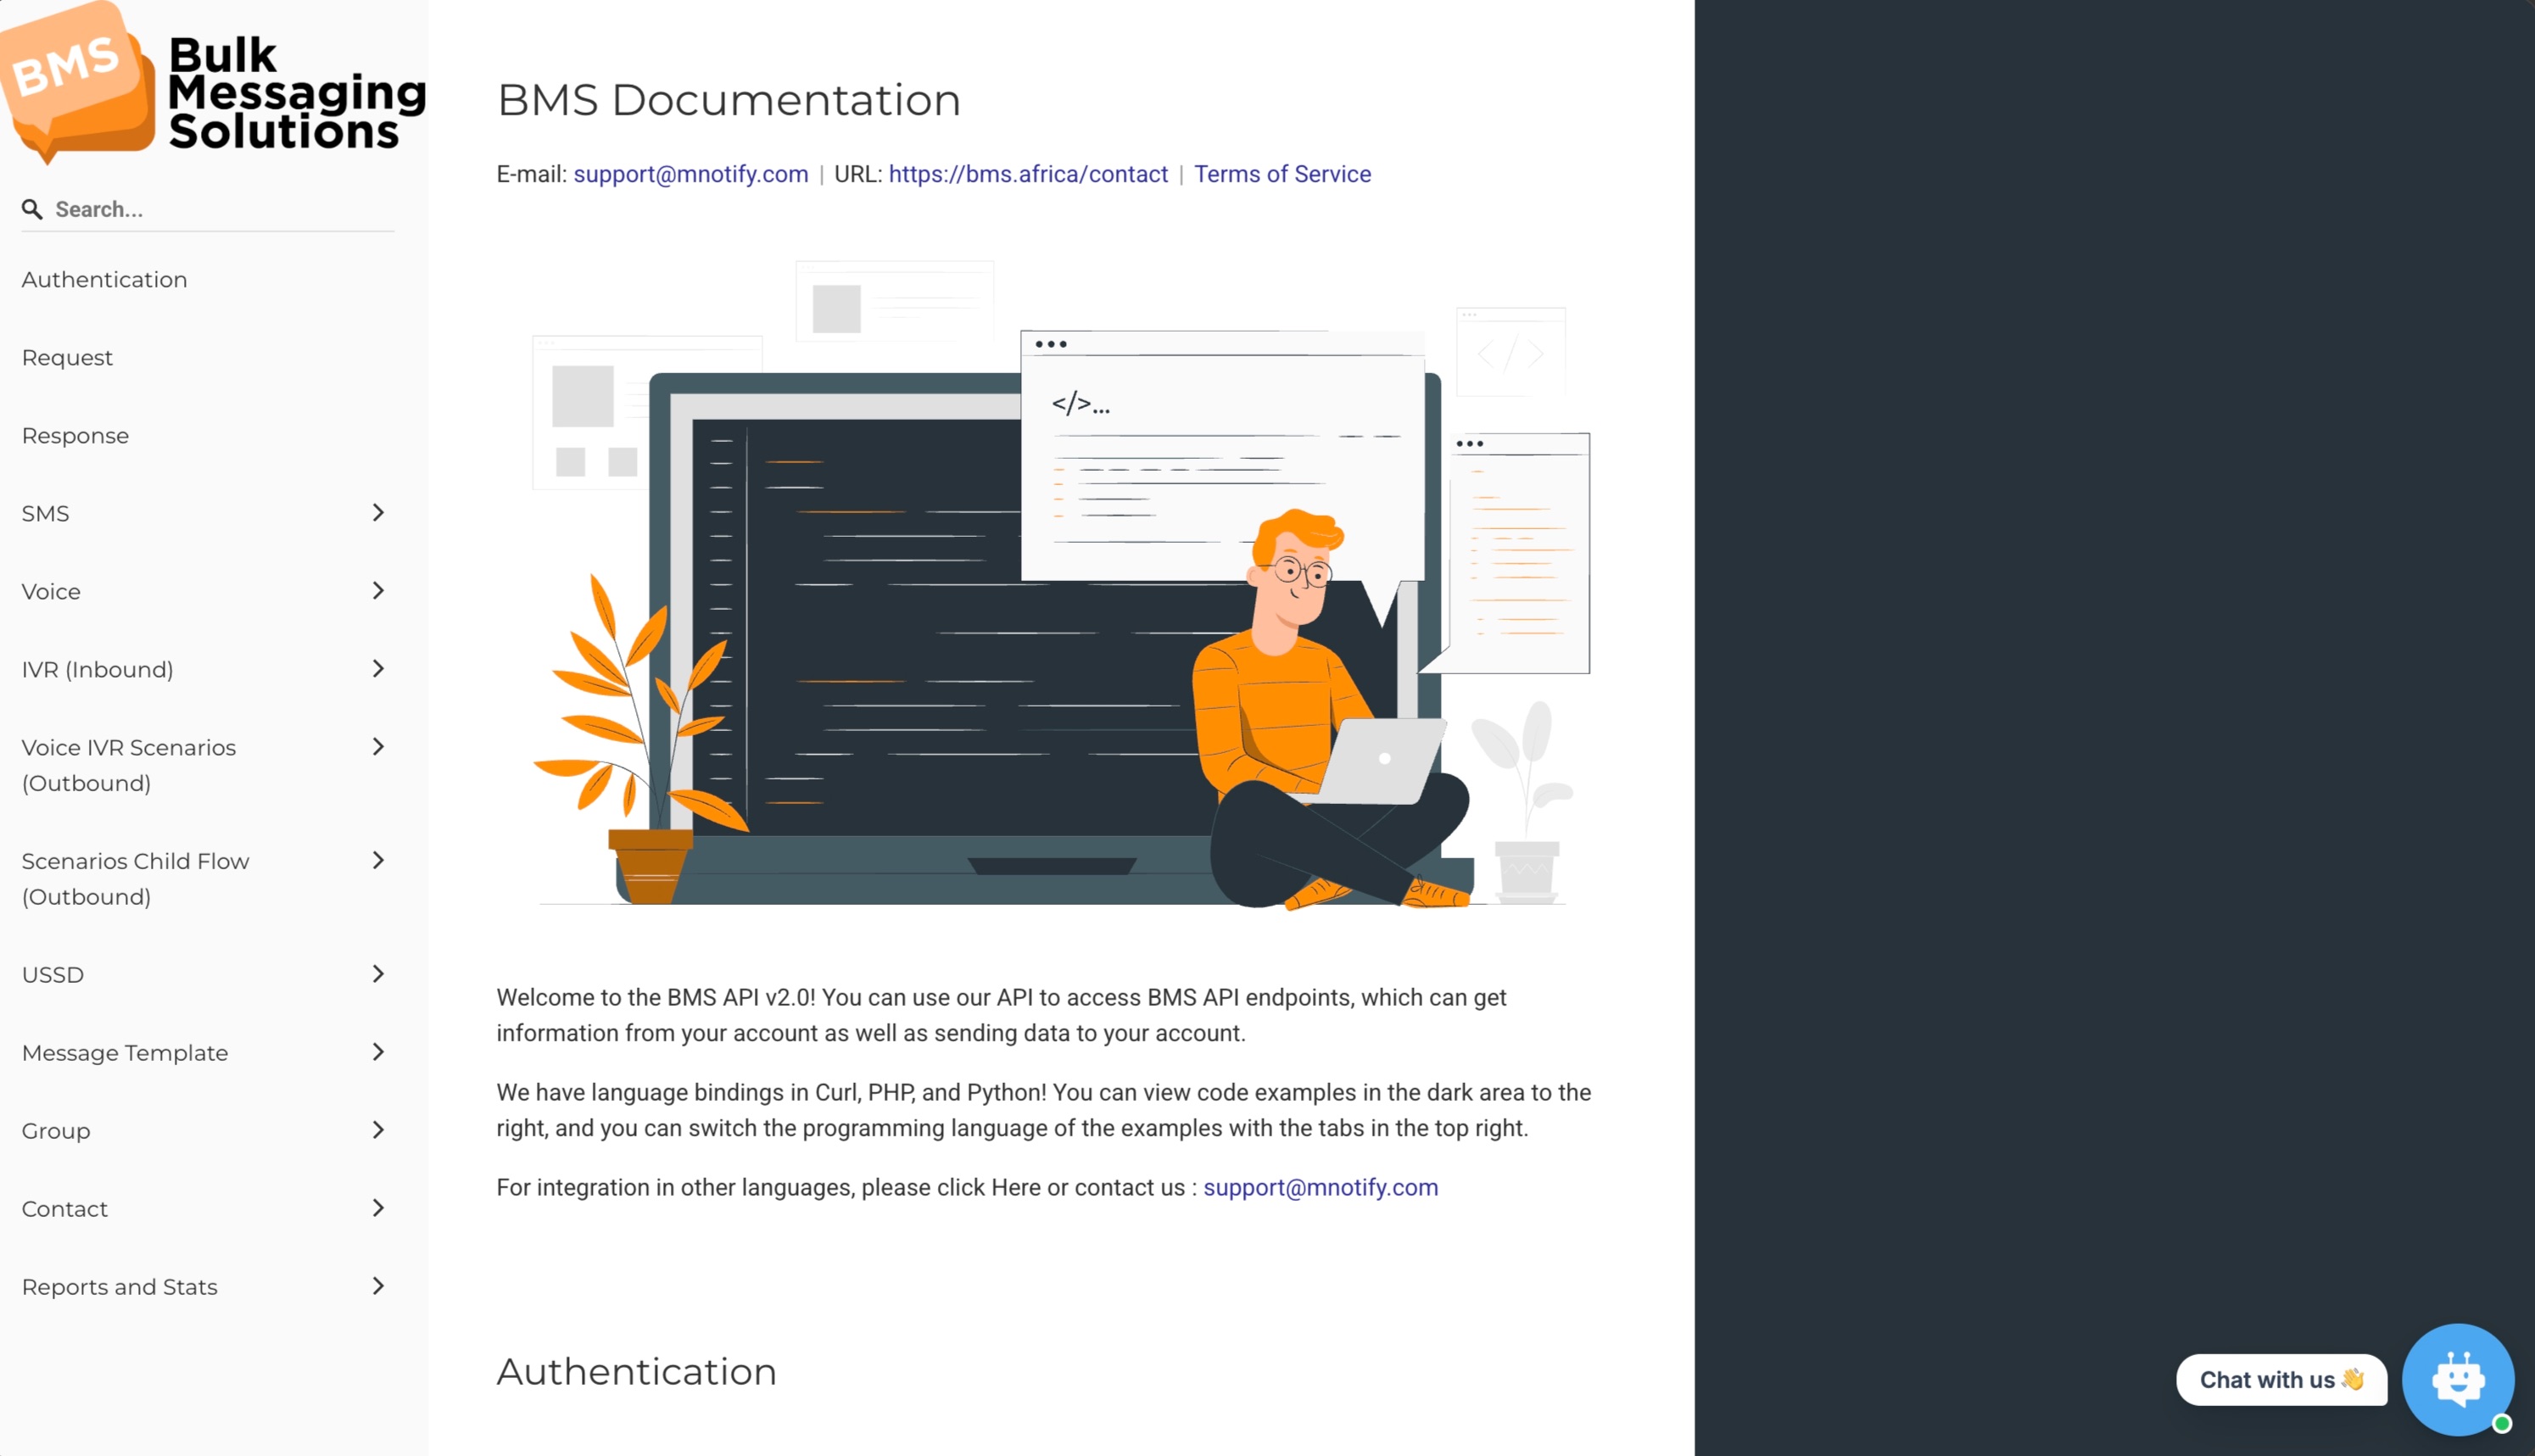Screen dimensions: 2535x1456
Task: Click the 'Welcome to the BMS API v2.0!' paragraph
Action: tap(1002, 1016)
